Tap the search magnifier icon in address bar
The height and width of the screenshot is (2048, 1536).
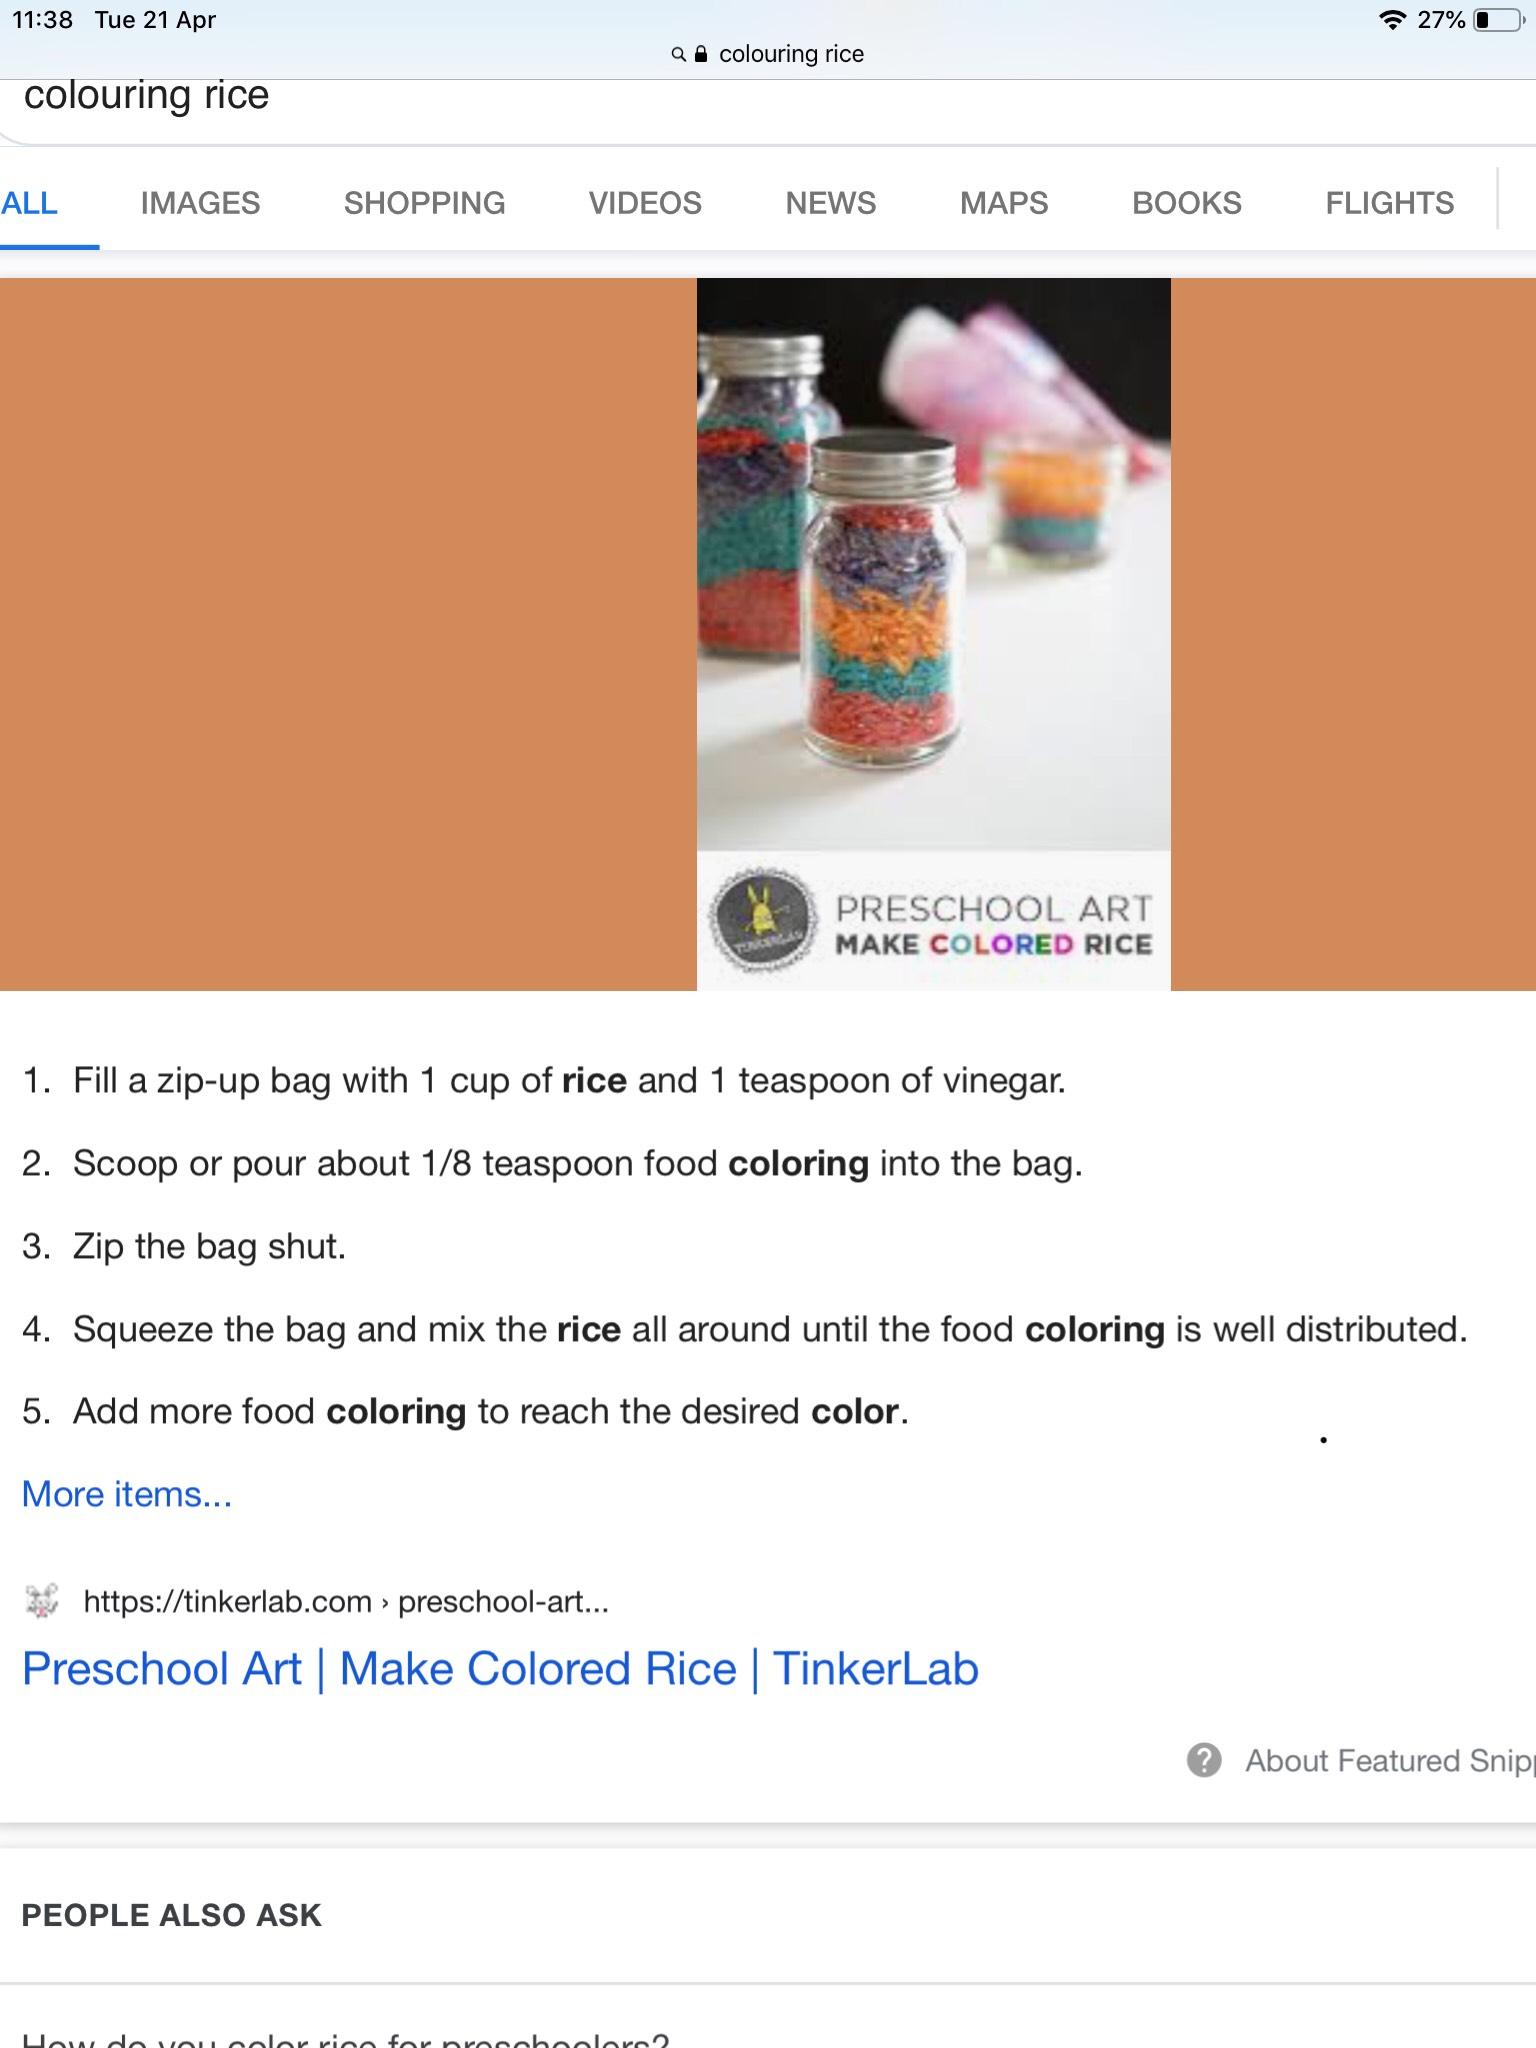point(678,54)
